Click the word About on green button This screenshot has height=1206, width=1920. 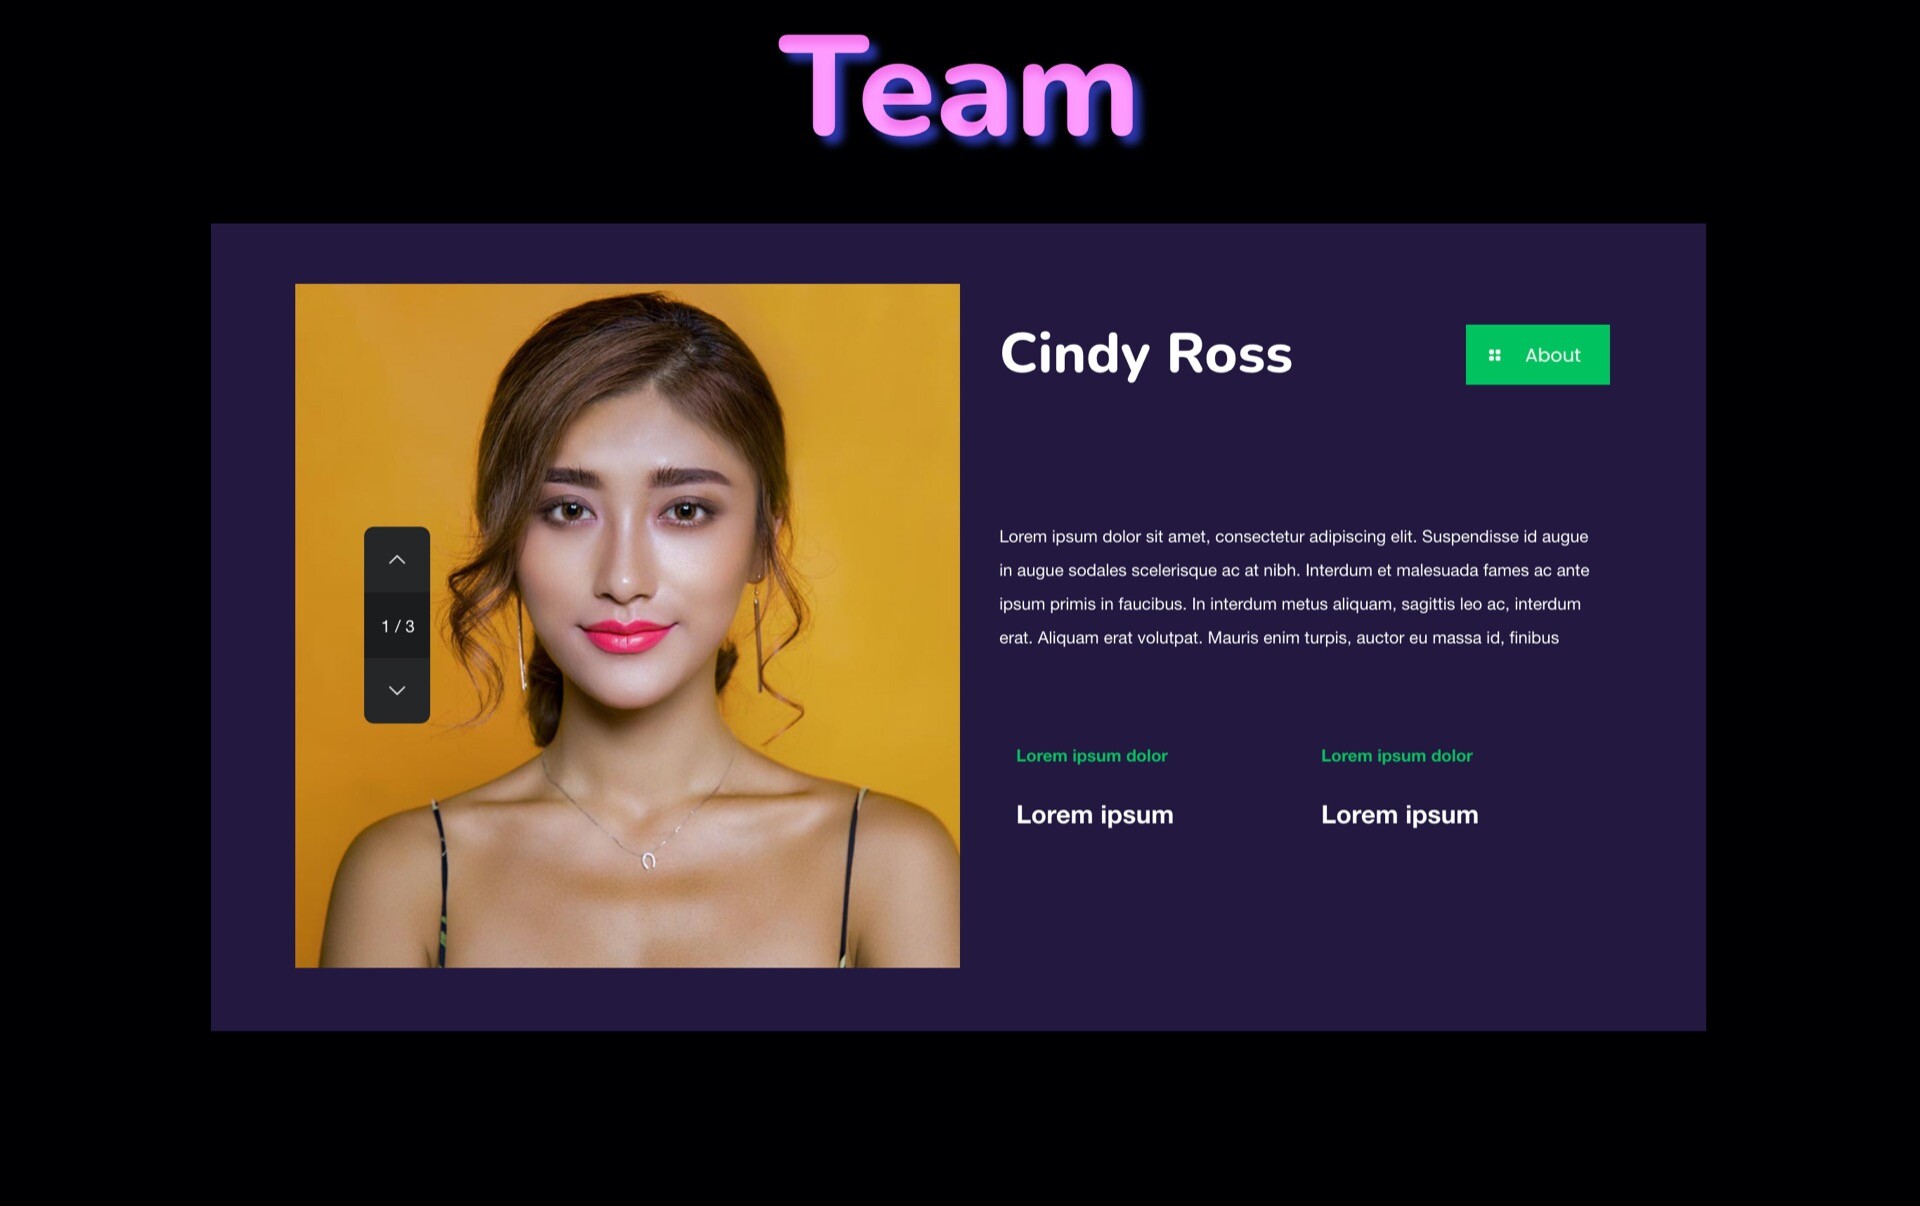tap(1552, 355)
